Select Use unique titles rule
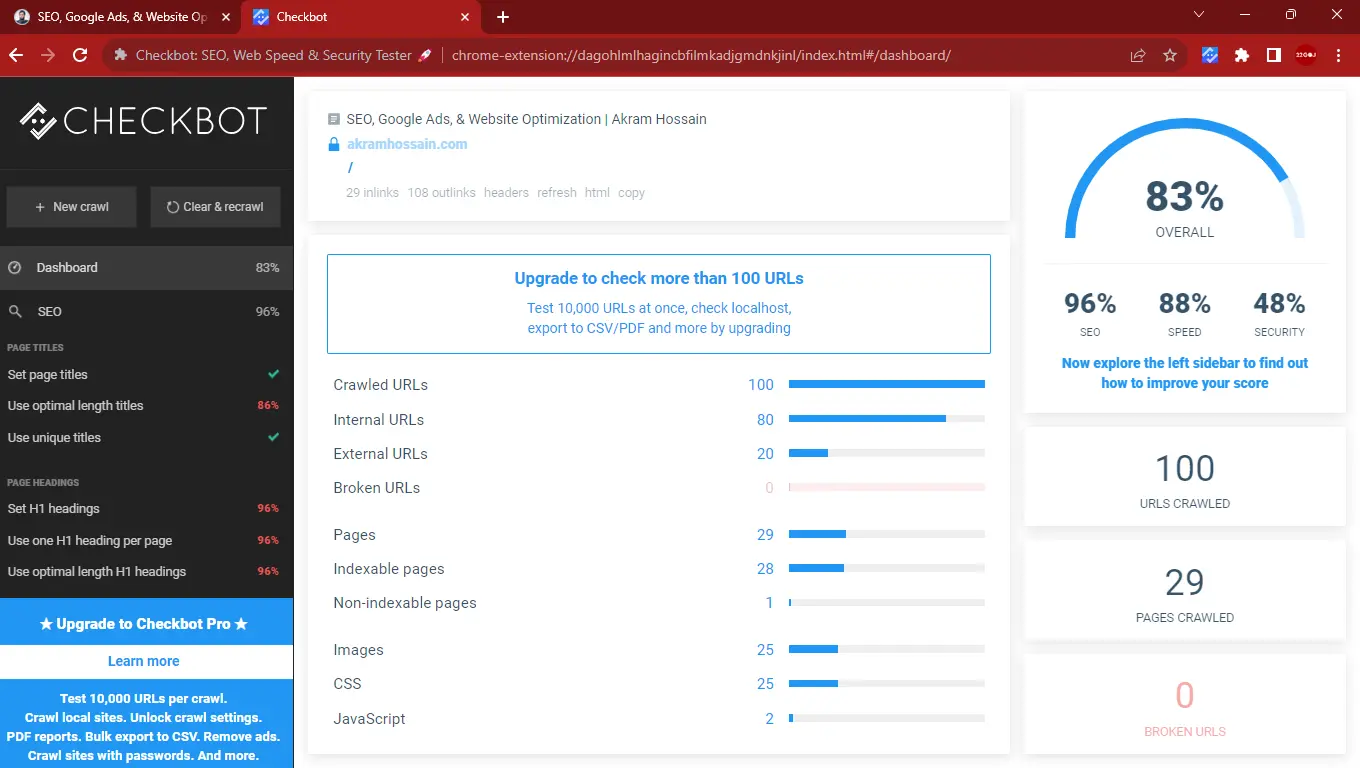The image size is (1360, 768). 146,438
